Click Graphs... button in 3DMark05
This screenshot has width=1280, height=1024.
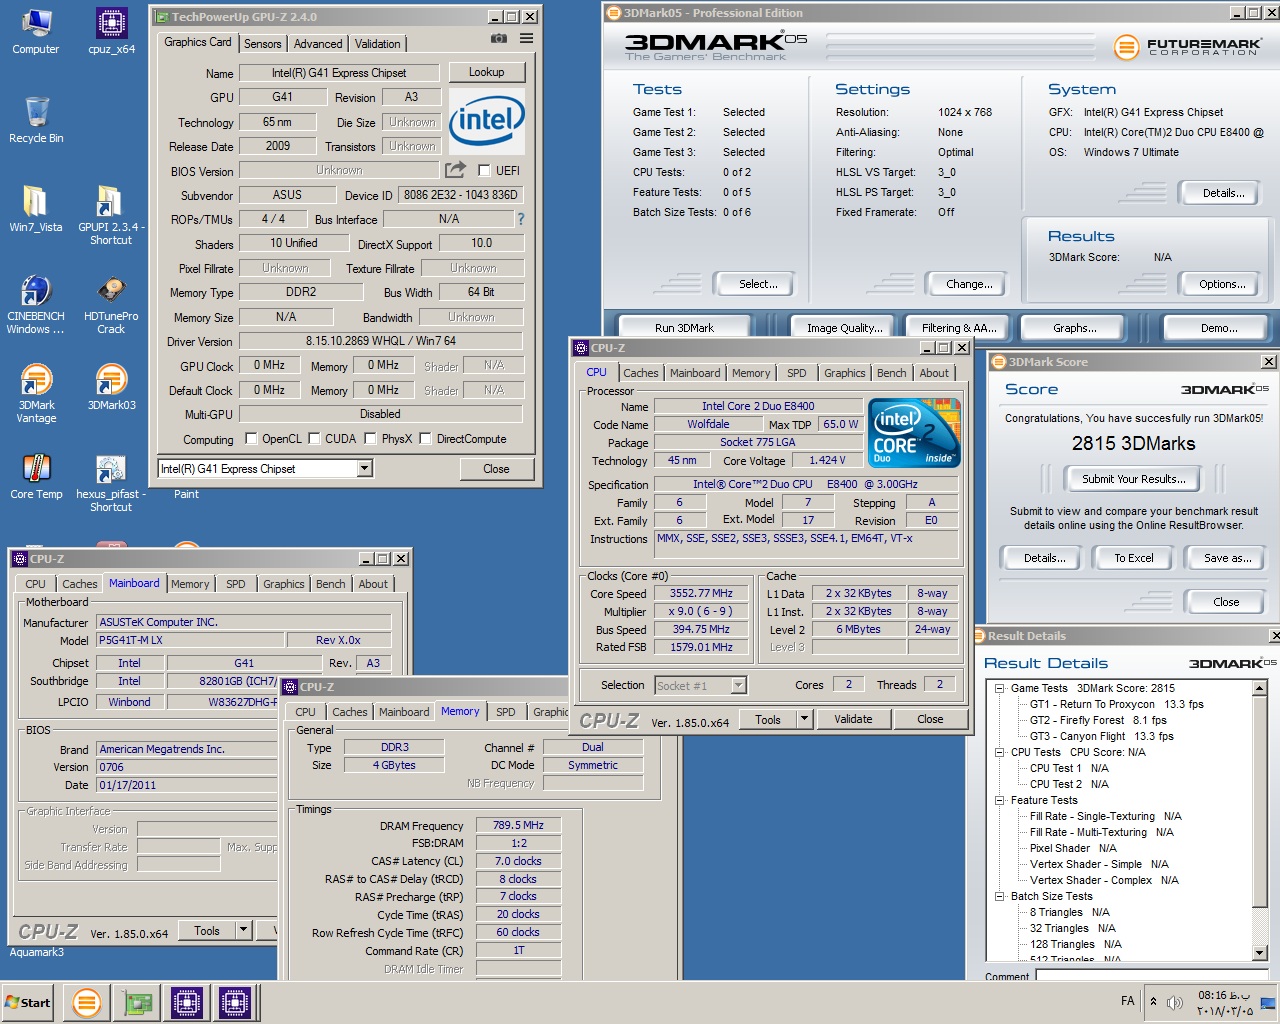point(1075,328)
